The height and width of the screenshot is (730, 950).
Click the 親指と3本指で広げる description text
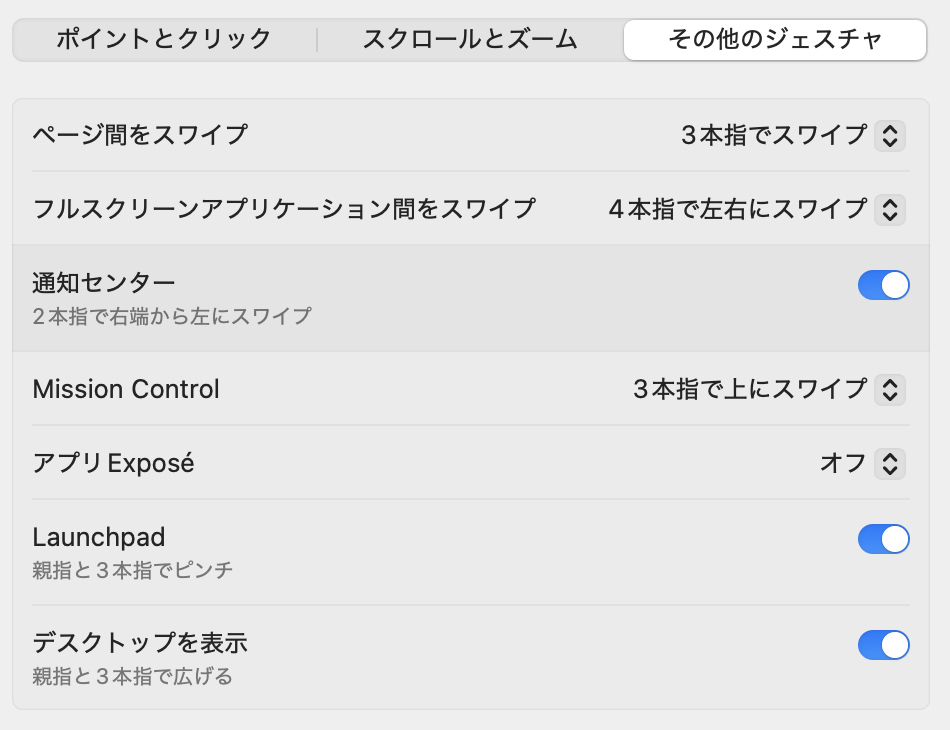pyautogui.click(x=133, y=677)
